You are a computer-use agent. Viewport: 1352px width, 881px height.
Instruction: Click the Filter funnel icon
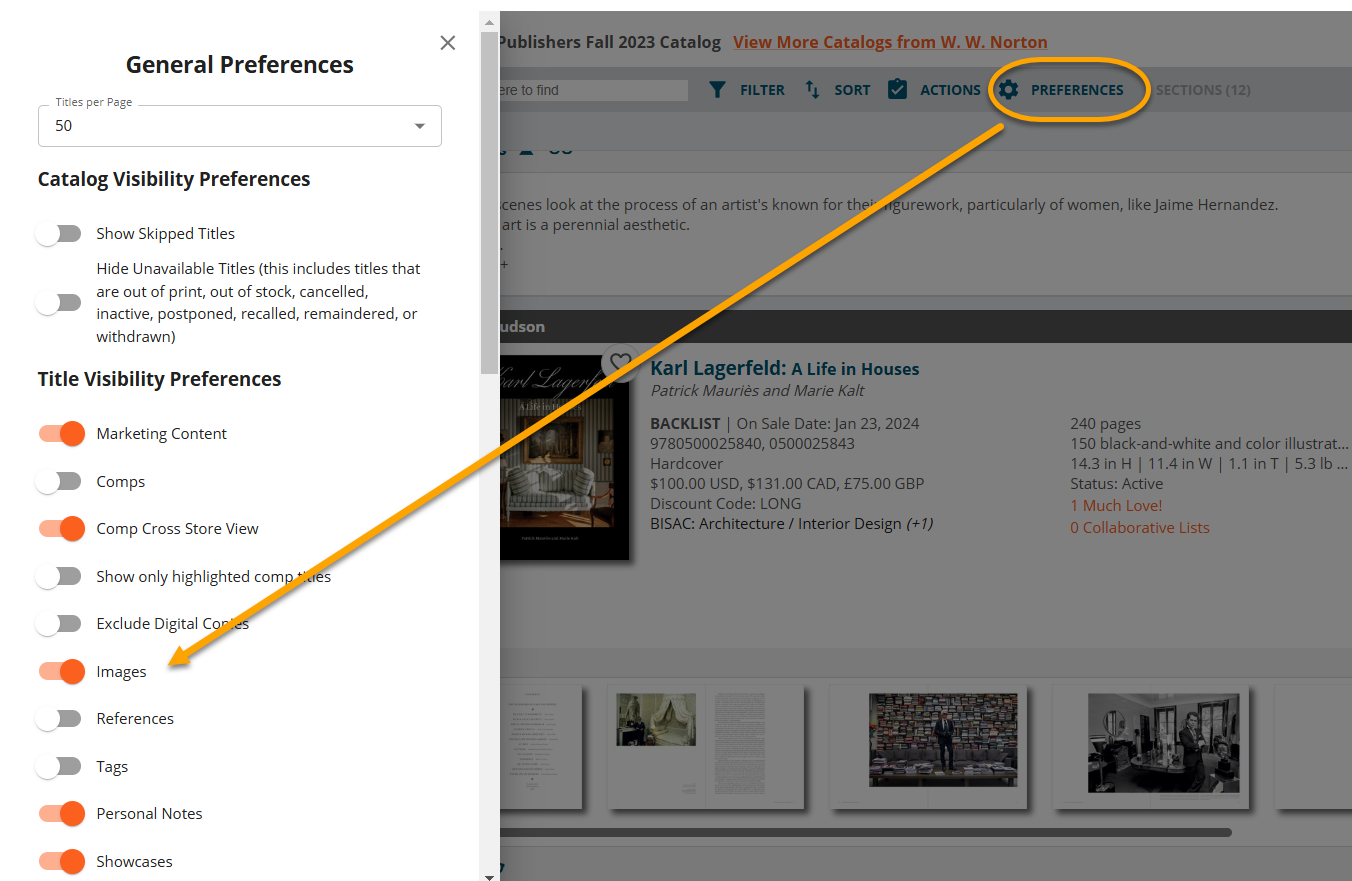(717, 90)
